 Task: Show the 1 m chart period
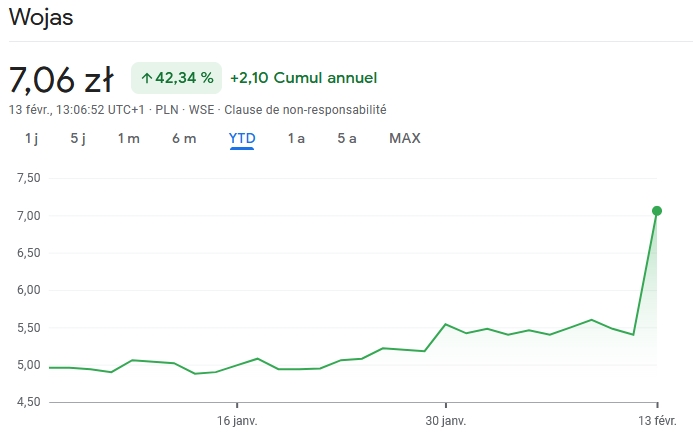click(128, 139)
